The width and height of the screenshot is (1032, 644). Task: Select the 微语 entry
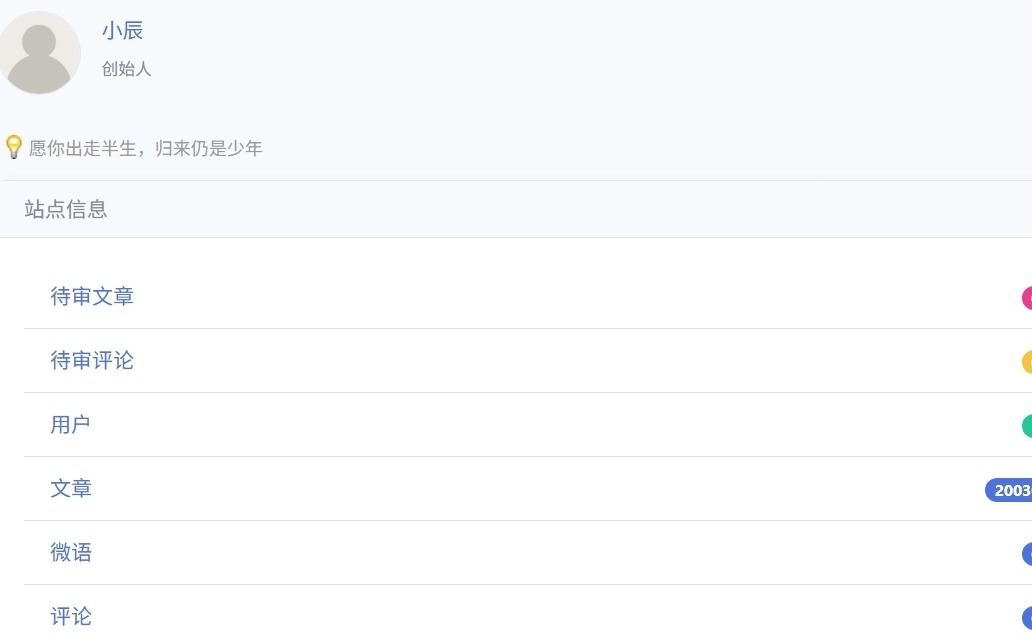70,552
